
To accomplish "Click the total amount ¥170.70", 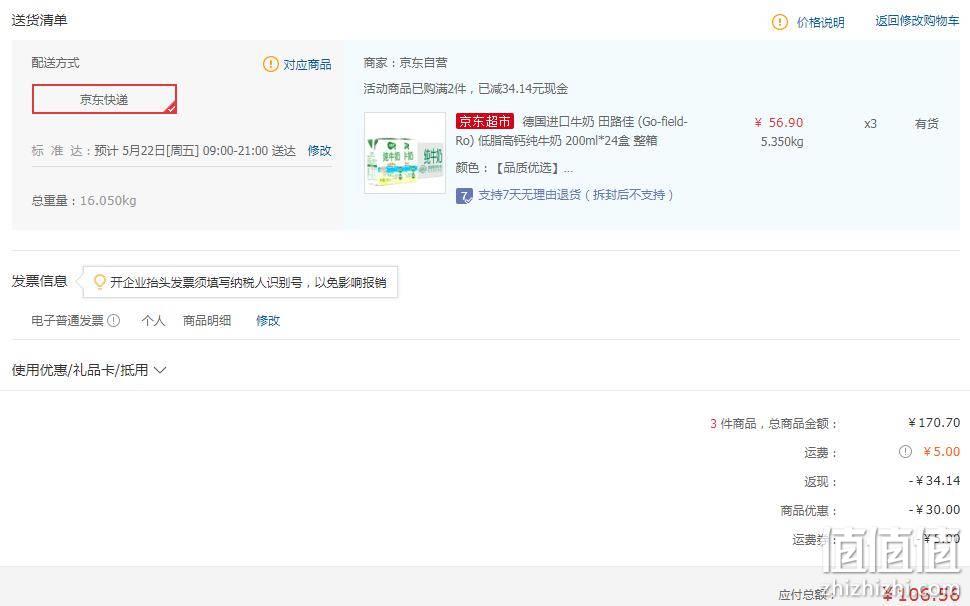I will tap(934, 423).
